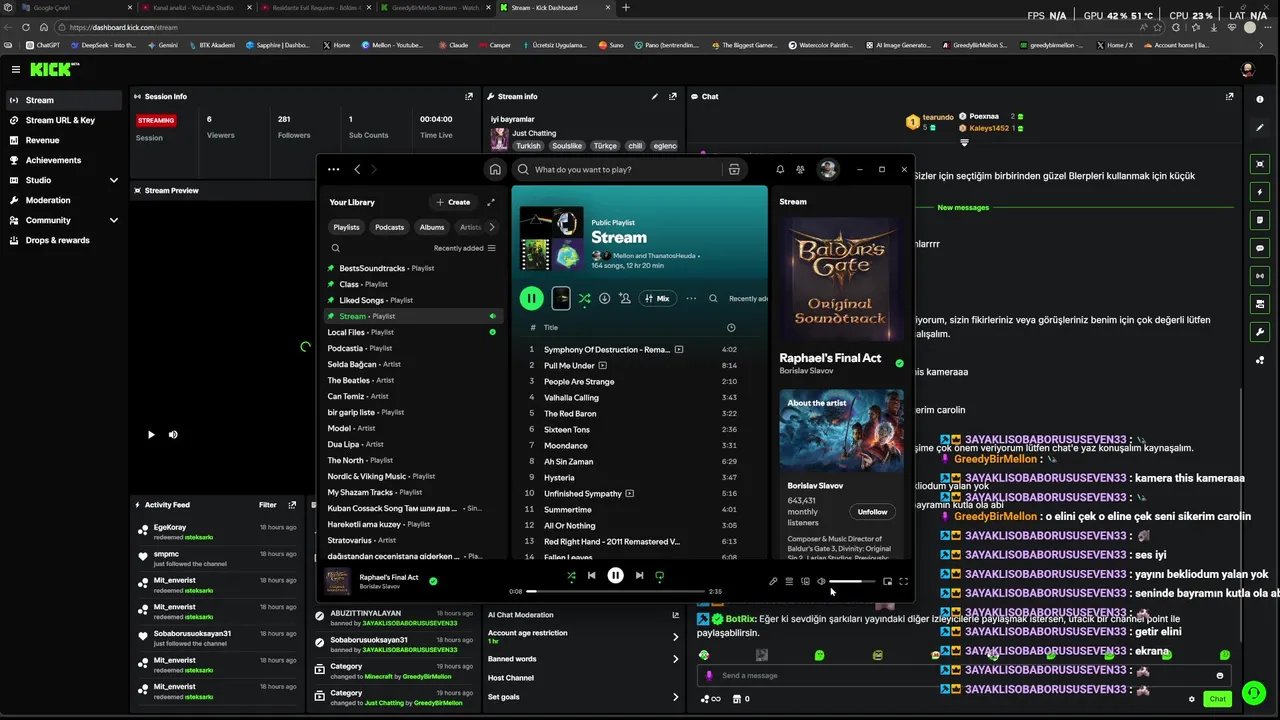Expand Studio section in Kick sidebar

(x=114, y=180)
